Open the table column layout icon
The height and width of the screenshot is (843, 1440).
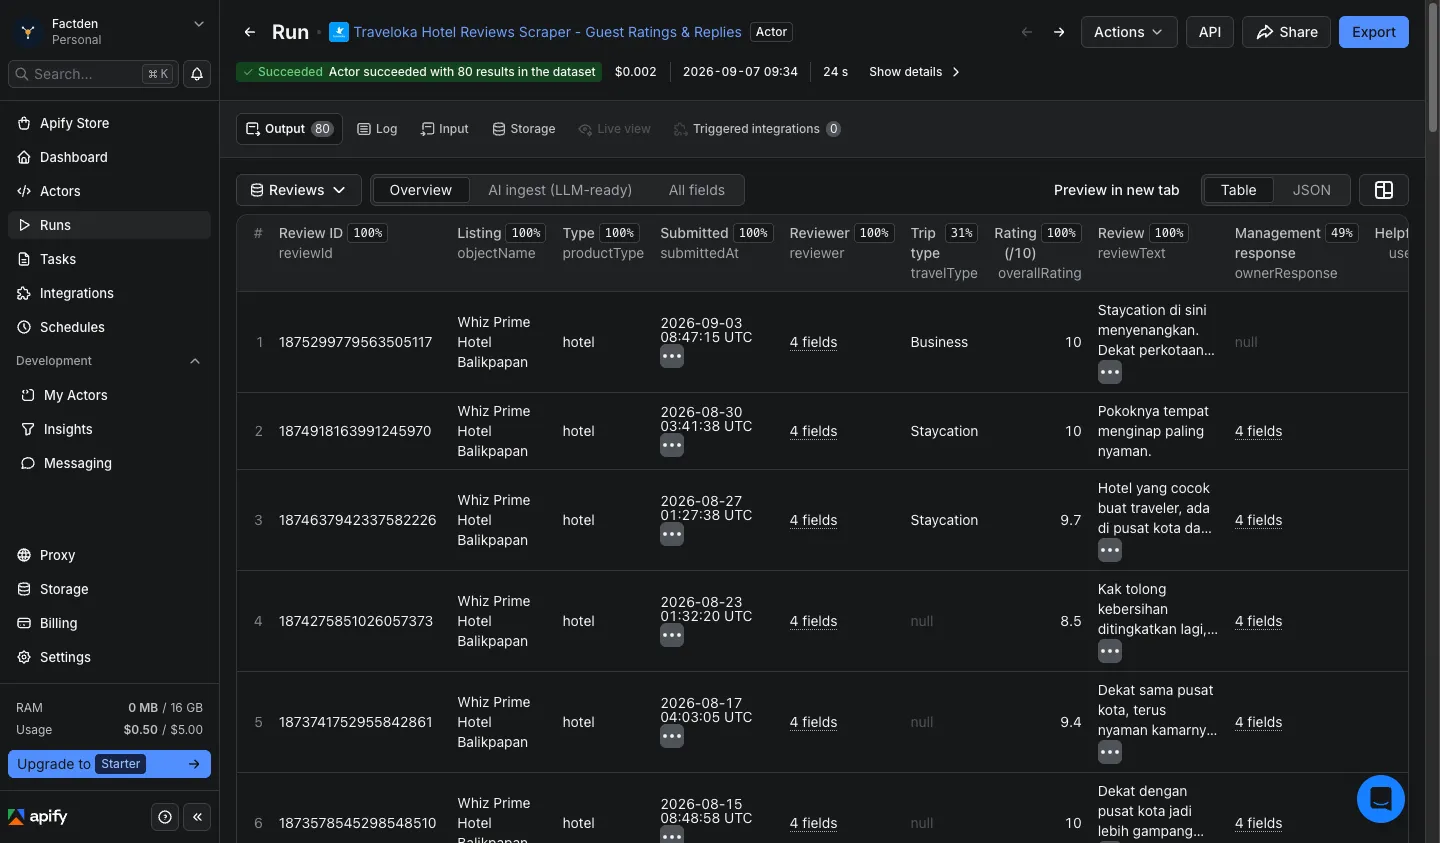point(1384,190)
